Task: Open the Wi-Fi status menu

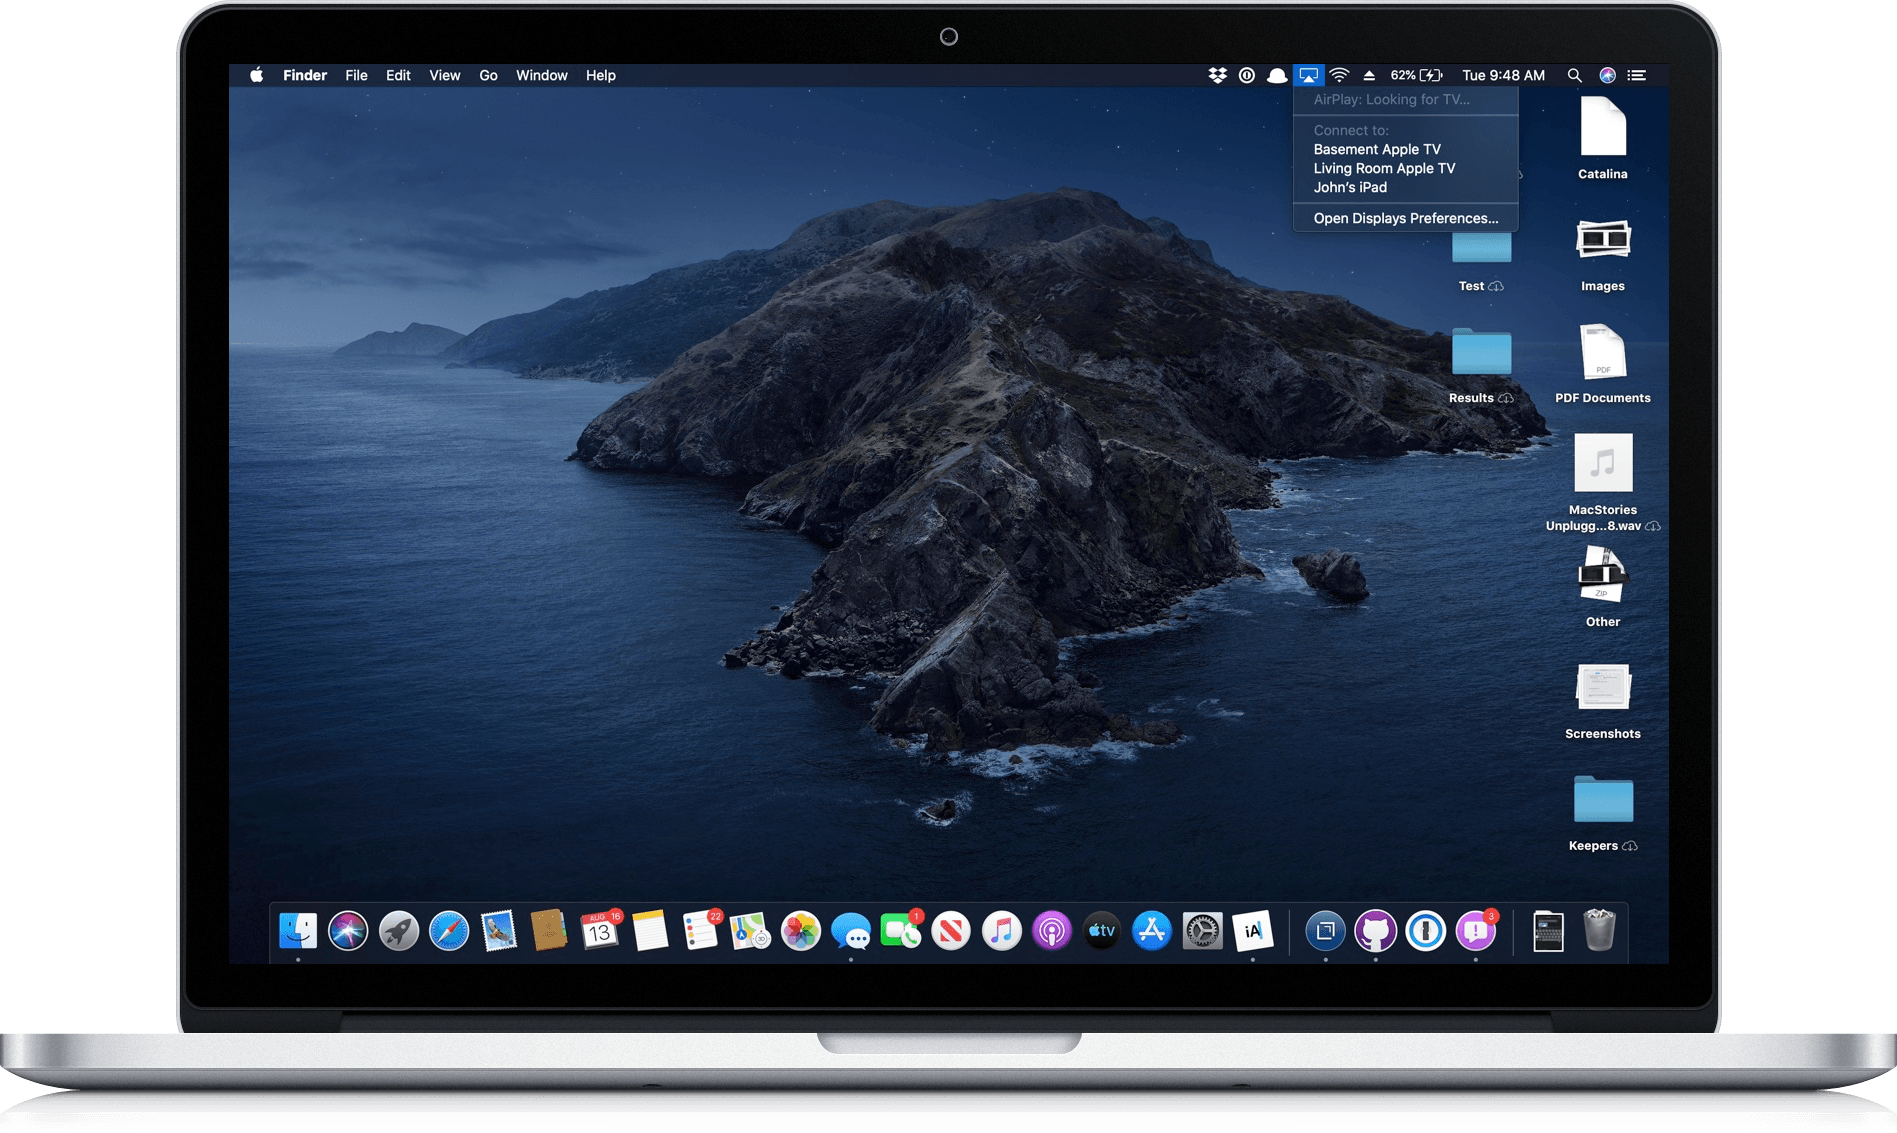Action: point(1338,75)
